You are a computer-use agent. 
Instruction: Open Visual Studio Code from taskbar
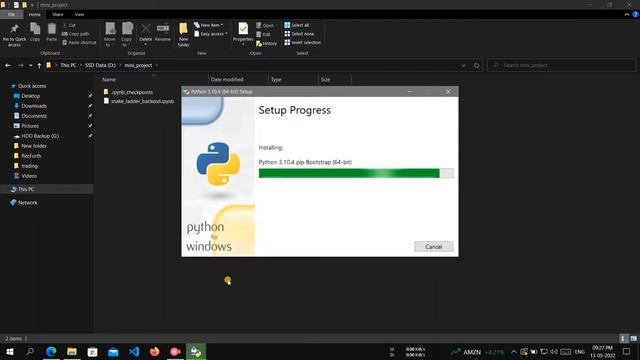coord(134,351)
